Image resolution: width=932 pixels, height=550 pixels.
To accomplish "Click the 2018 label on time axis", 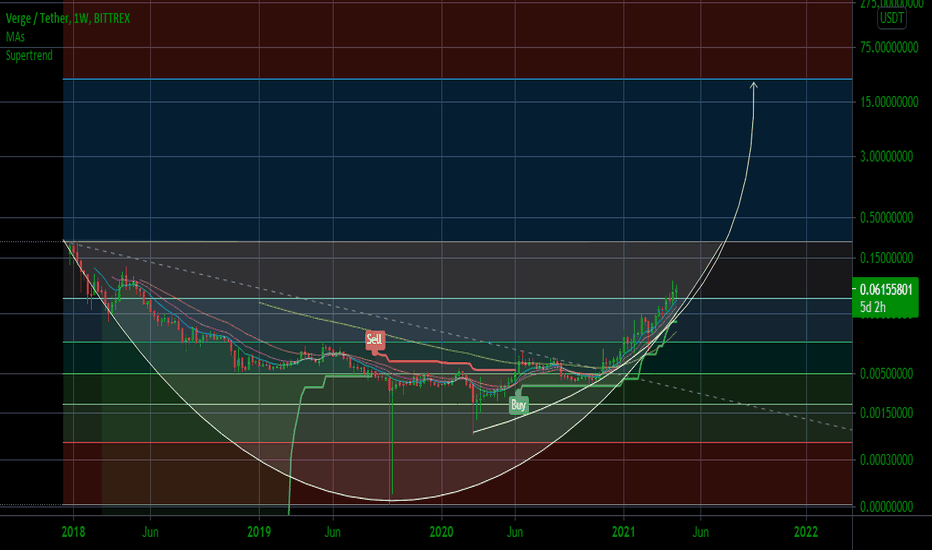I will (x=73, y=532).
